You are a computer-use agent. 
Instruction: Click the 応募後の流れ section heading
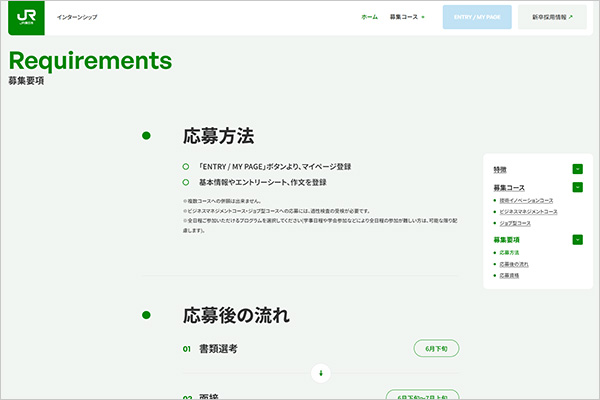click(x=236, y=315)
